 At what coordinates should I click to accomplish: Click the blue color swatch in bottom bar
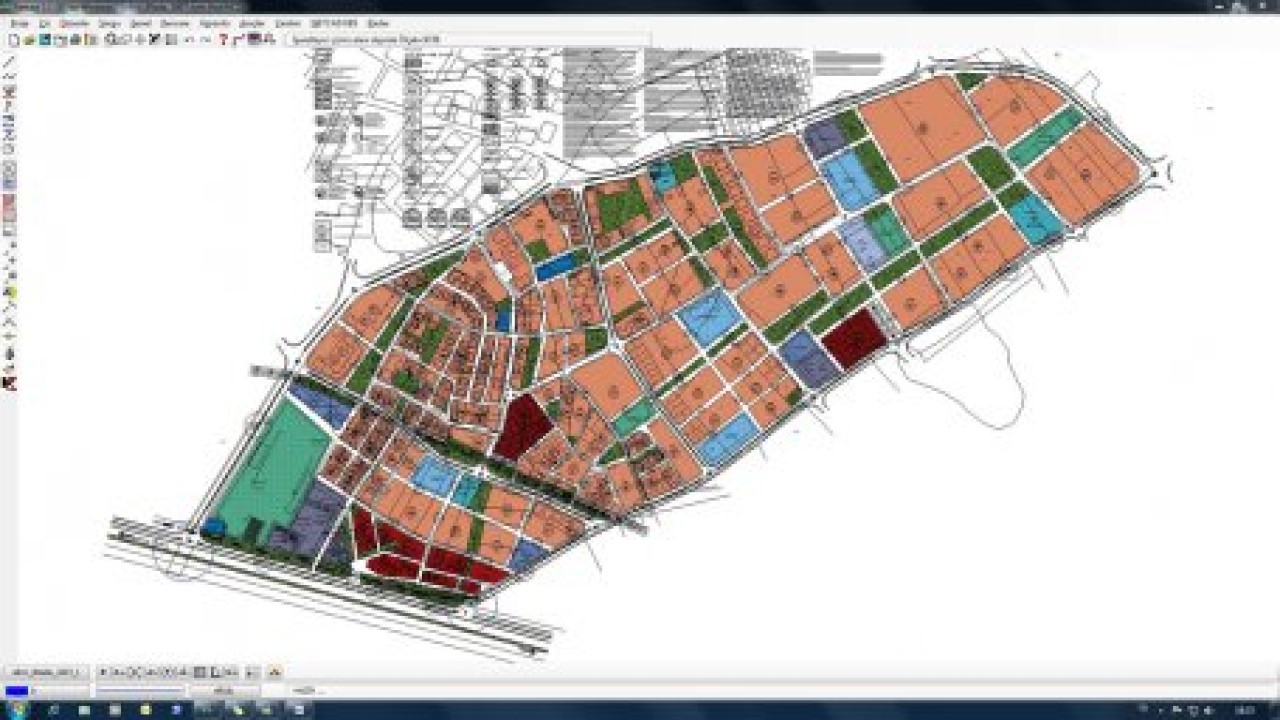[17, 691]
